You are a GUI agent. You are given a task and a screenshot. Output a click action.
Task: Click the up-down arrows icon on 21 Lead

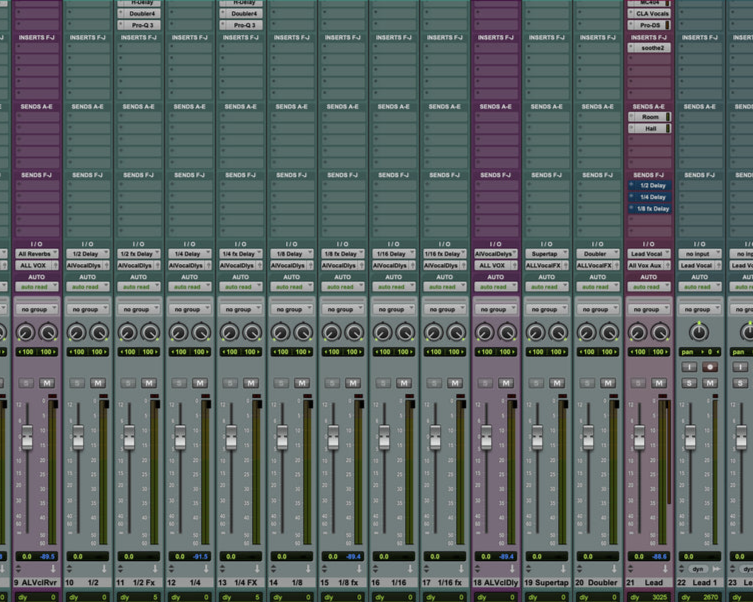point(630,569)
